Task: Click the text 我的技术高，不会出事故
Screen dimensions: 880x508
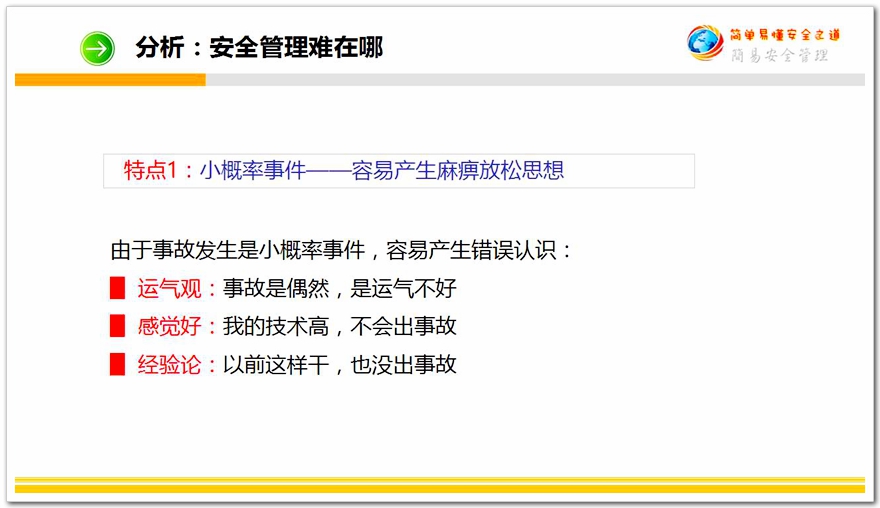Action: click(340, 326)
